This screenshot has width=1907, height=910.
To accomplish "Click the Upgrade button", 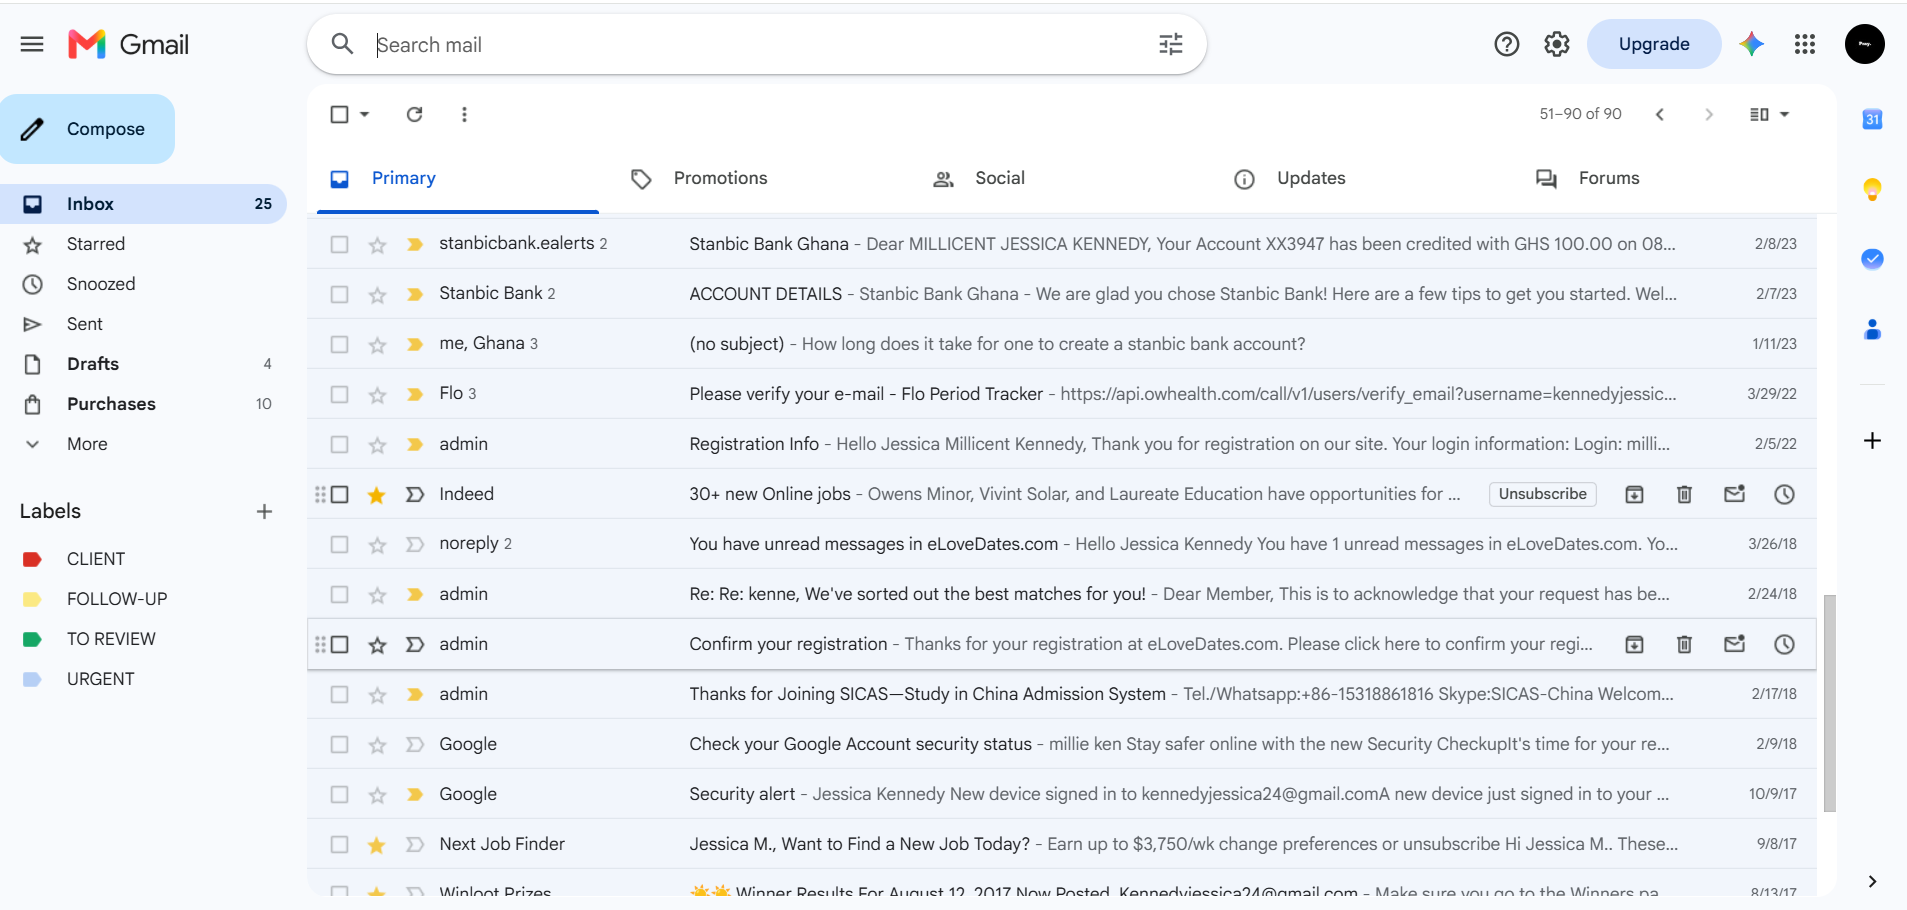I will point(1654,44).
